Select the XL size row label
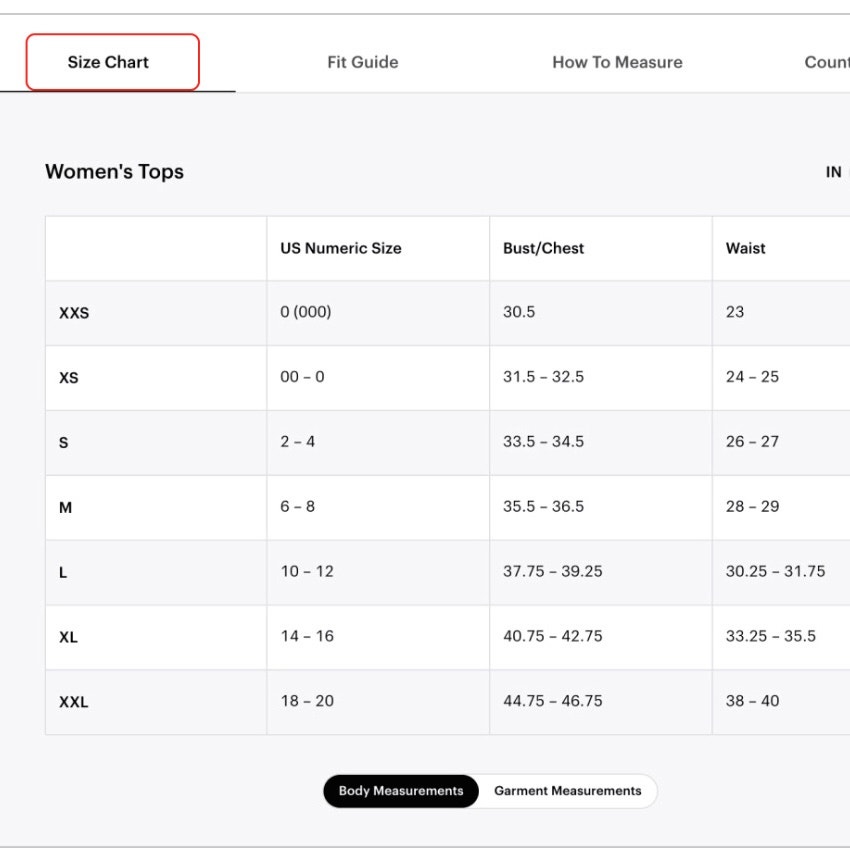The width and height of the screenshot is (850, 850). pyautogui.click(x=68, y=637)
